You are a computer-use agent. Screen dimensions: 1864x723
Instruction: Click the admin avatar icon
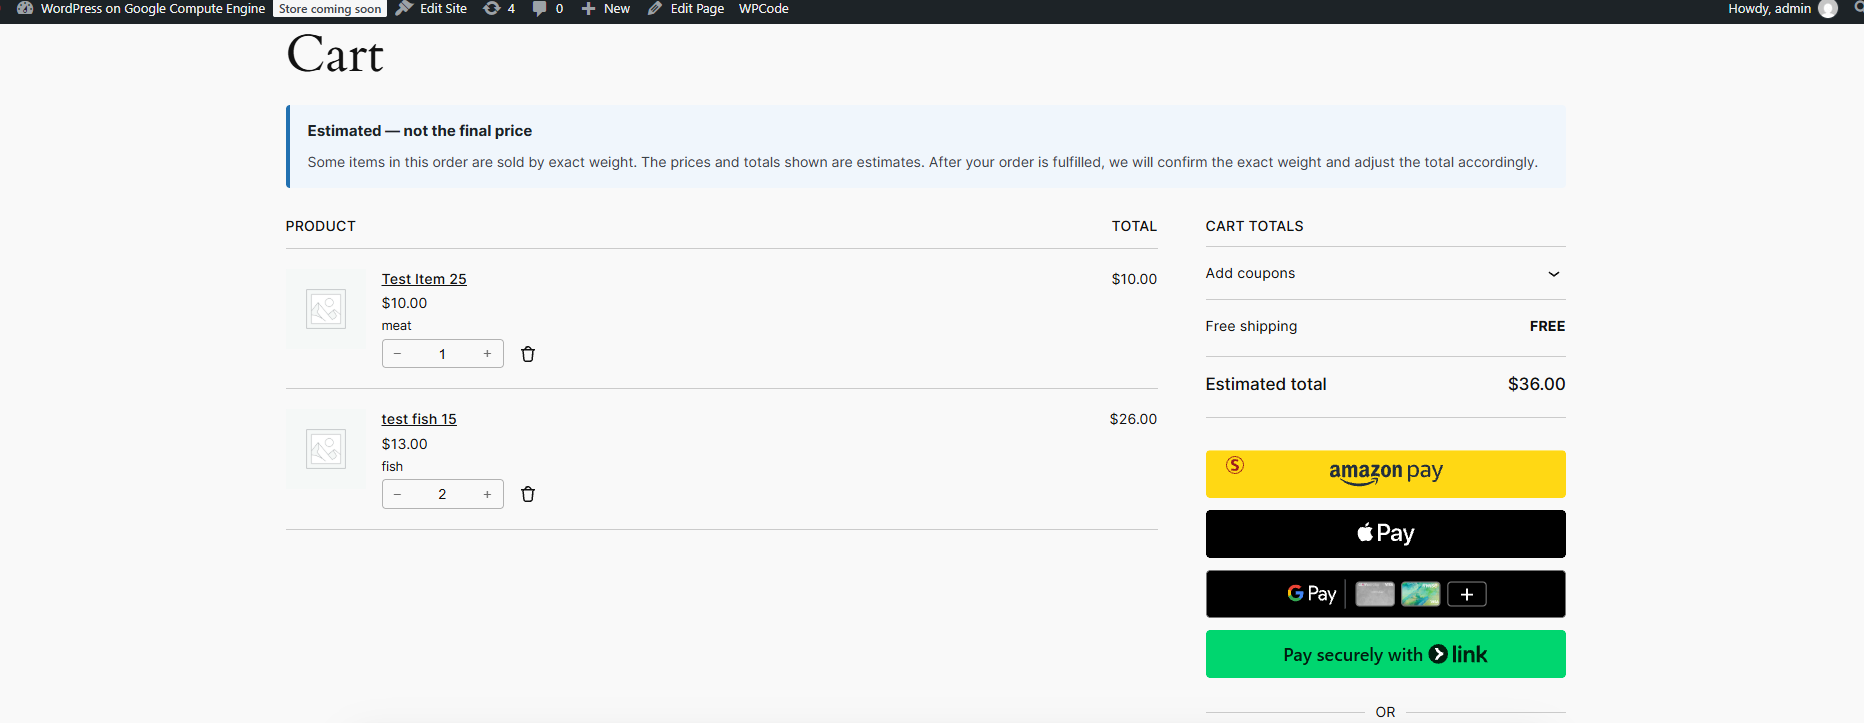1828,9
